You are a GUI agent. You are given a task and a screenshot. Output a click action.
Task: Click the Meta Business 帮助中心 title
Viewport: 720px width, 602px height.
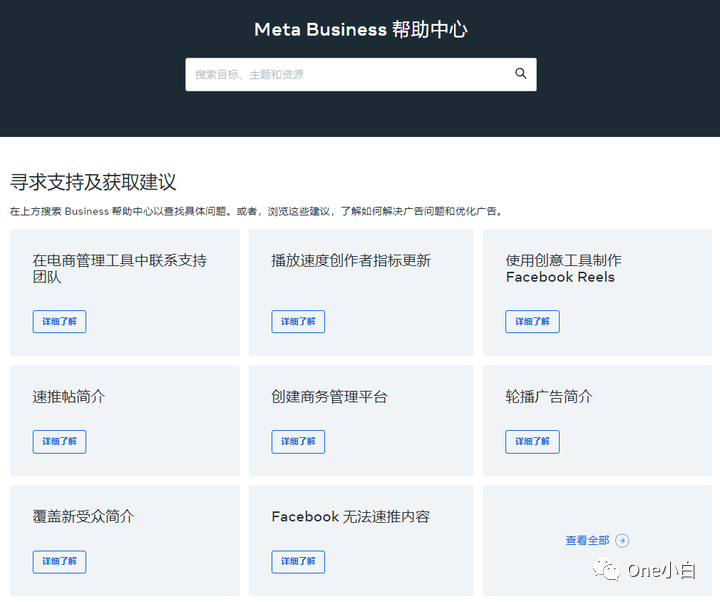point(360,30)
